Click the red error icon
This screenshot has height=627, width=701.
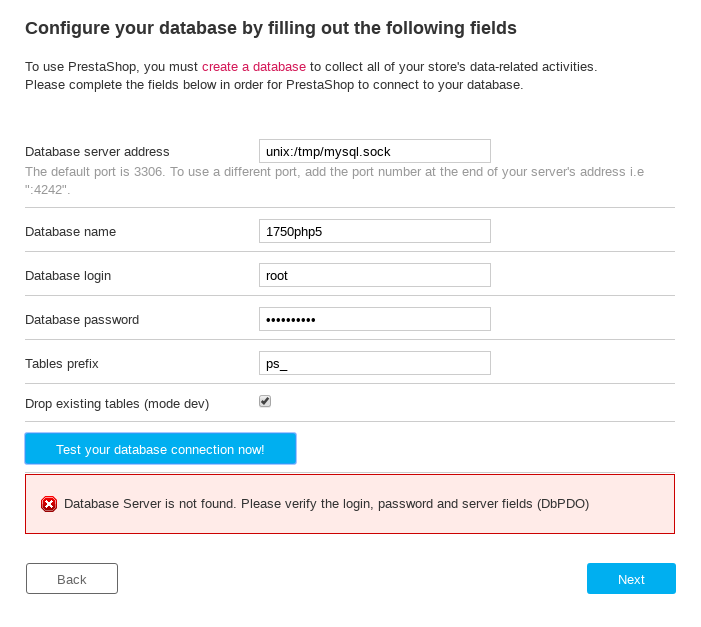[49, 504]
